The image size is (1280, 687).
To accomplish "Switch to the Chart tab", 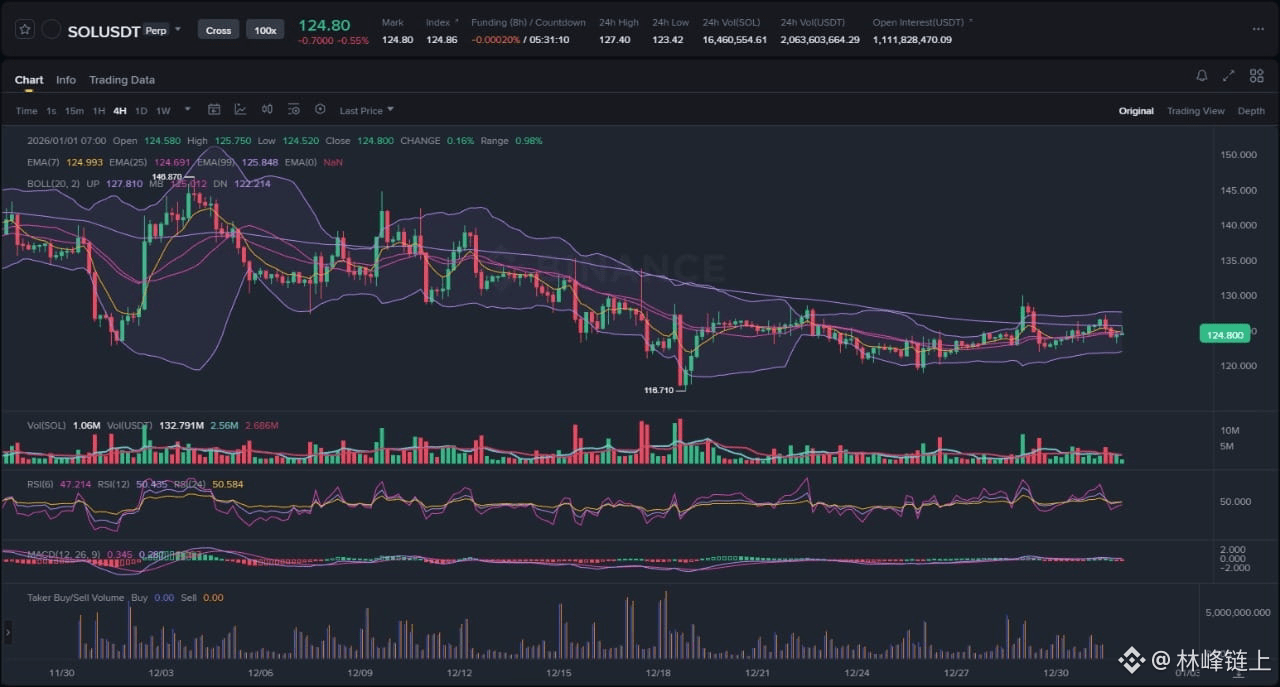I will 29,80.
